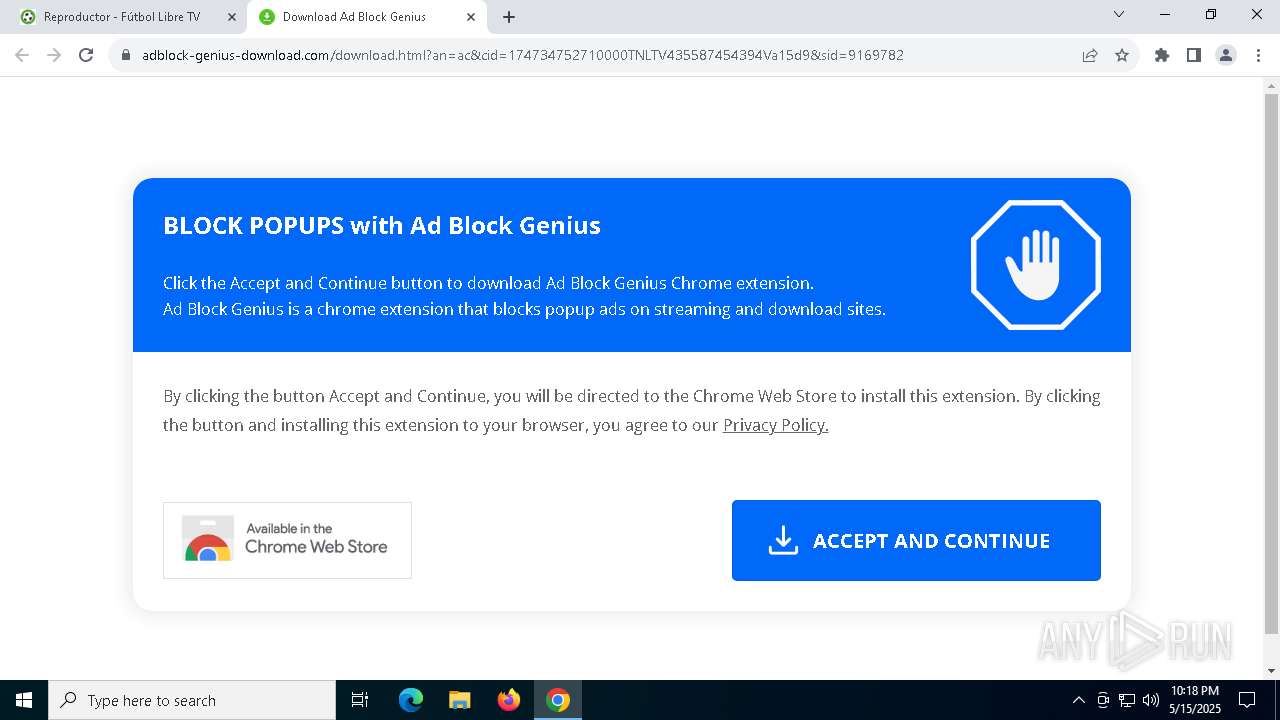Switch to the Reproductor - Fútbol Libre TV tab

[122, 17]
